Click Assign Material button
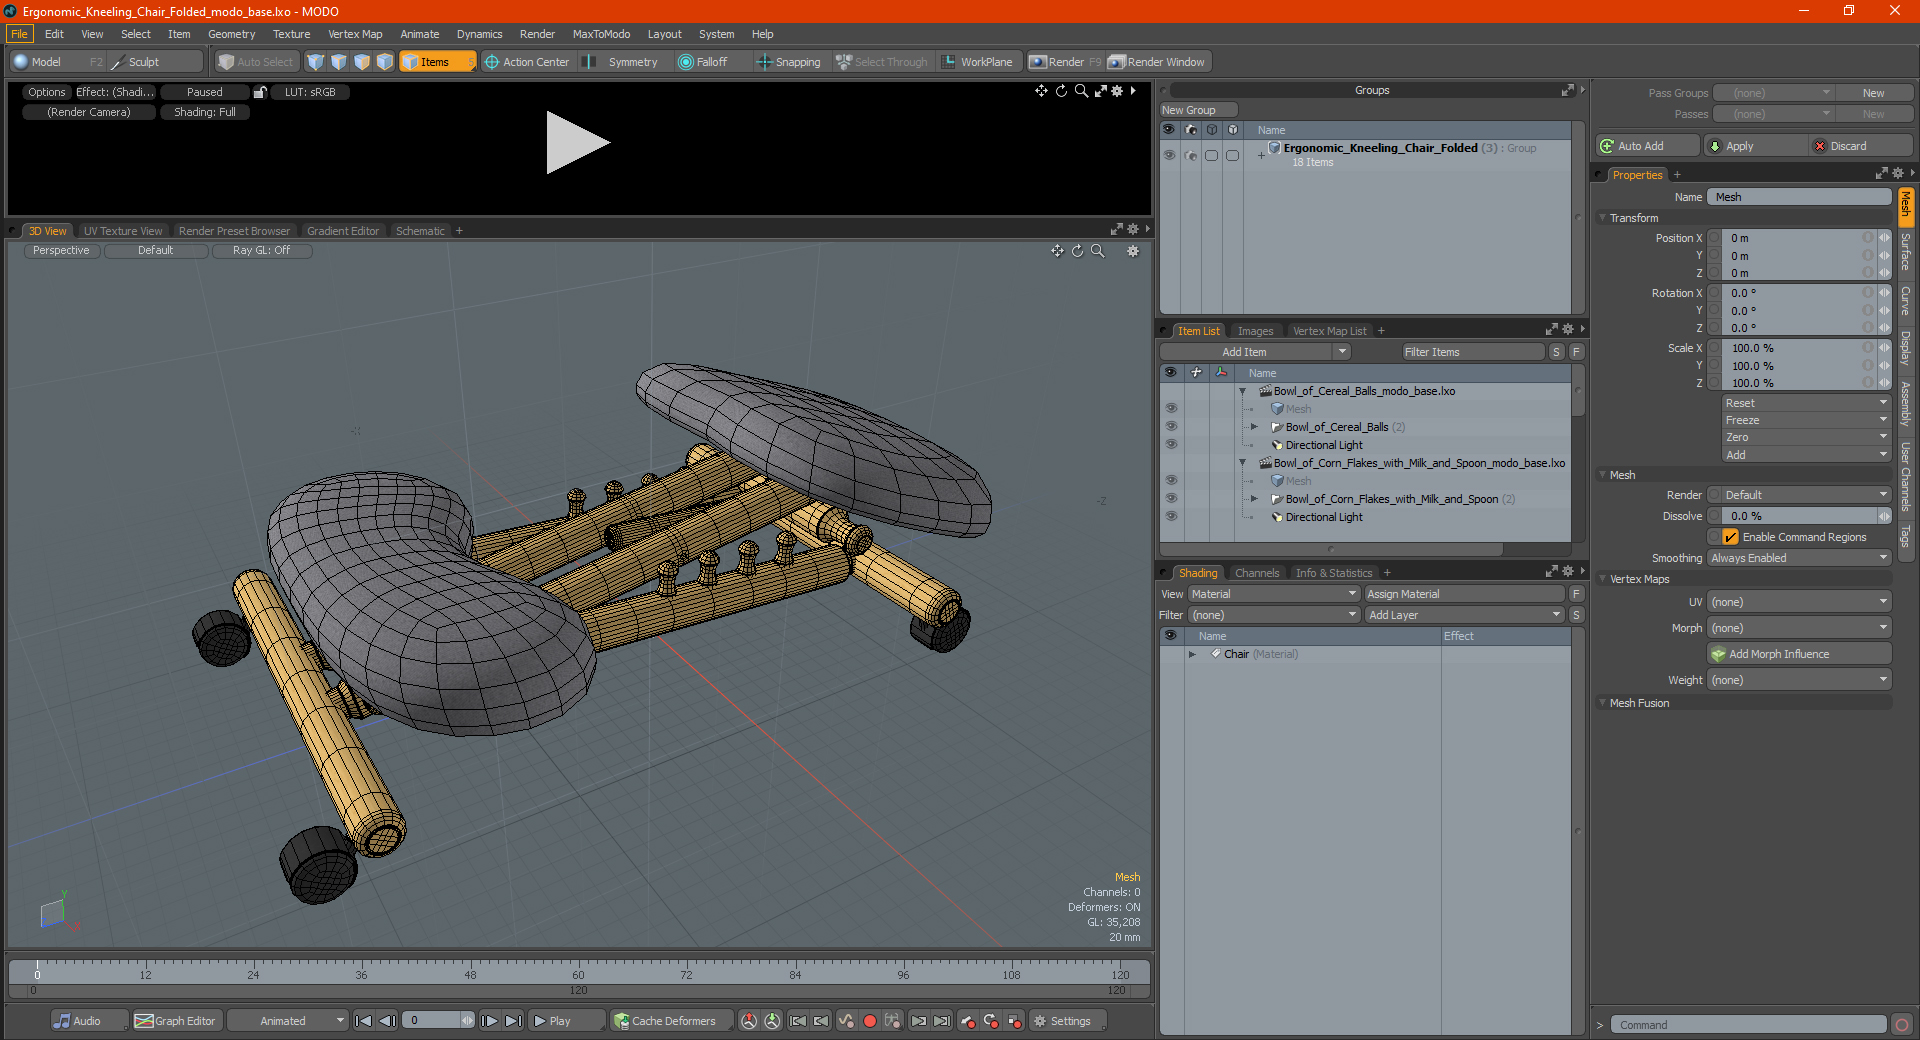The height and width of the screenshot is (1040, 1920). (x=1464, y=594)
